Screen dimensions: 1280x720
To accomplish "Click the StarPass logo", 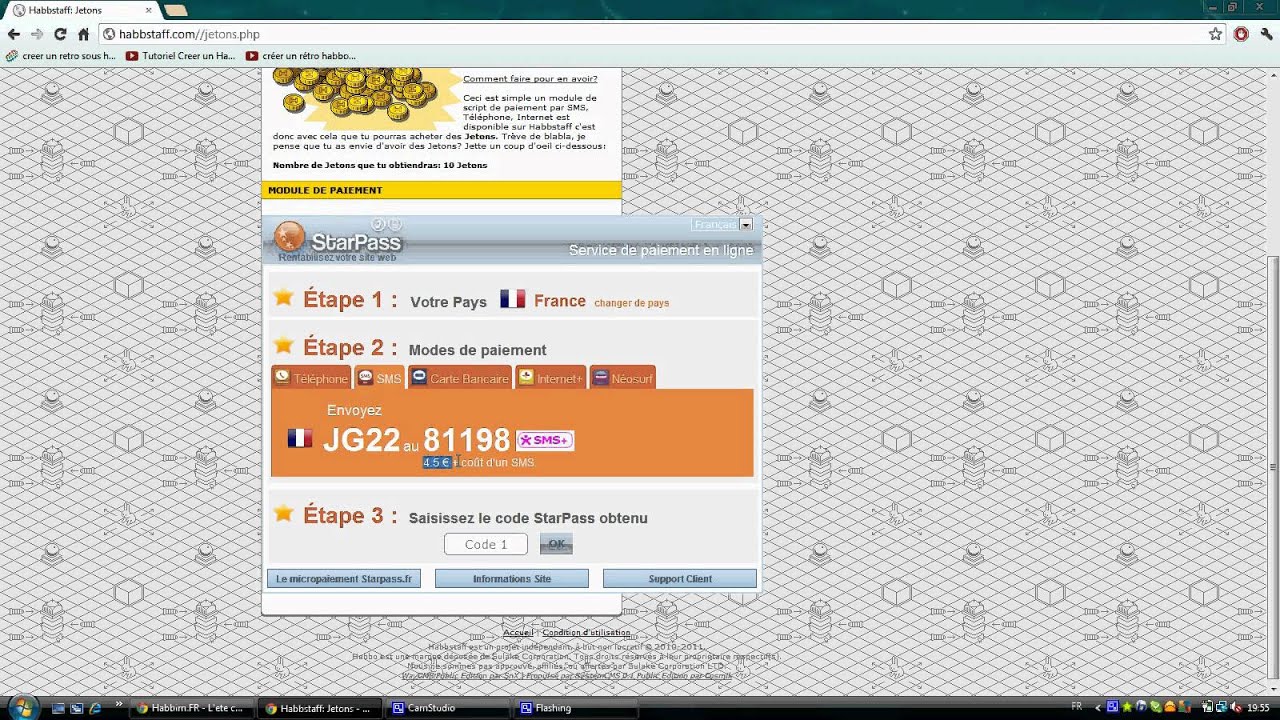I will (339, 241).
